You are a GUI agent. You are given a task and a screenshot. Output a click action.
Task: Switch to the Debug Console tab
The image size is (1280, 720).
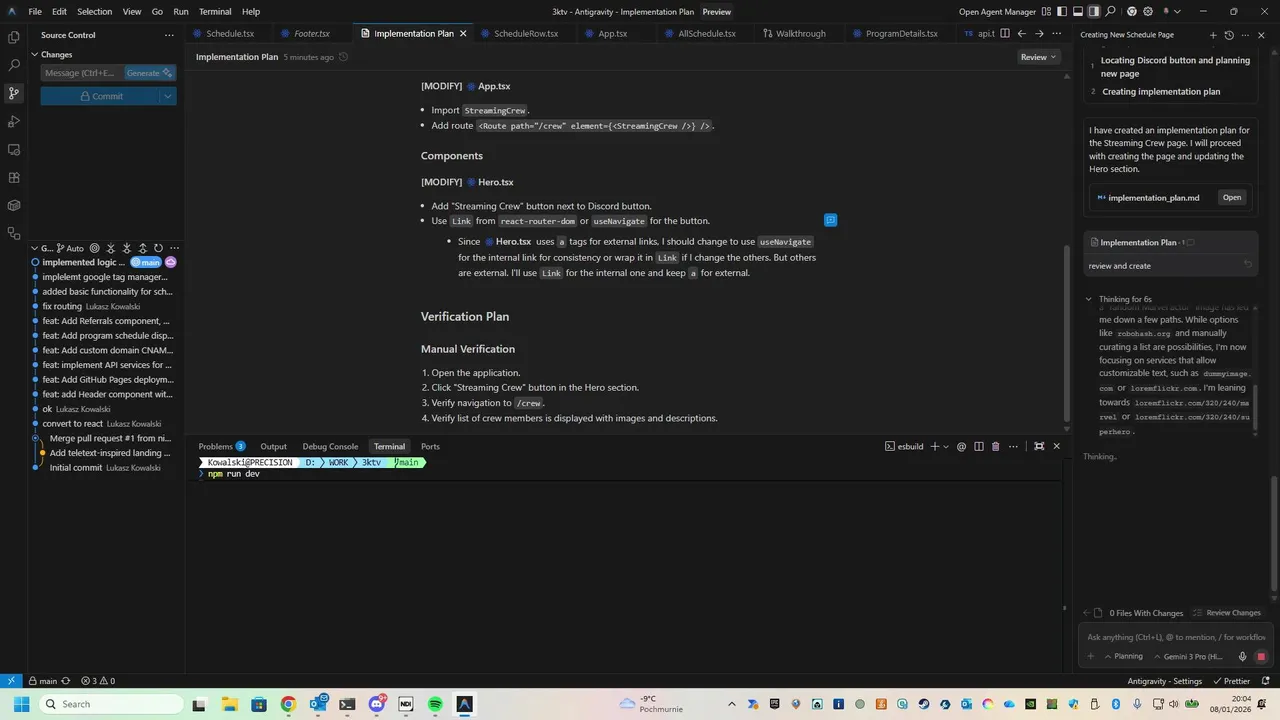click(x=330, y=446)
